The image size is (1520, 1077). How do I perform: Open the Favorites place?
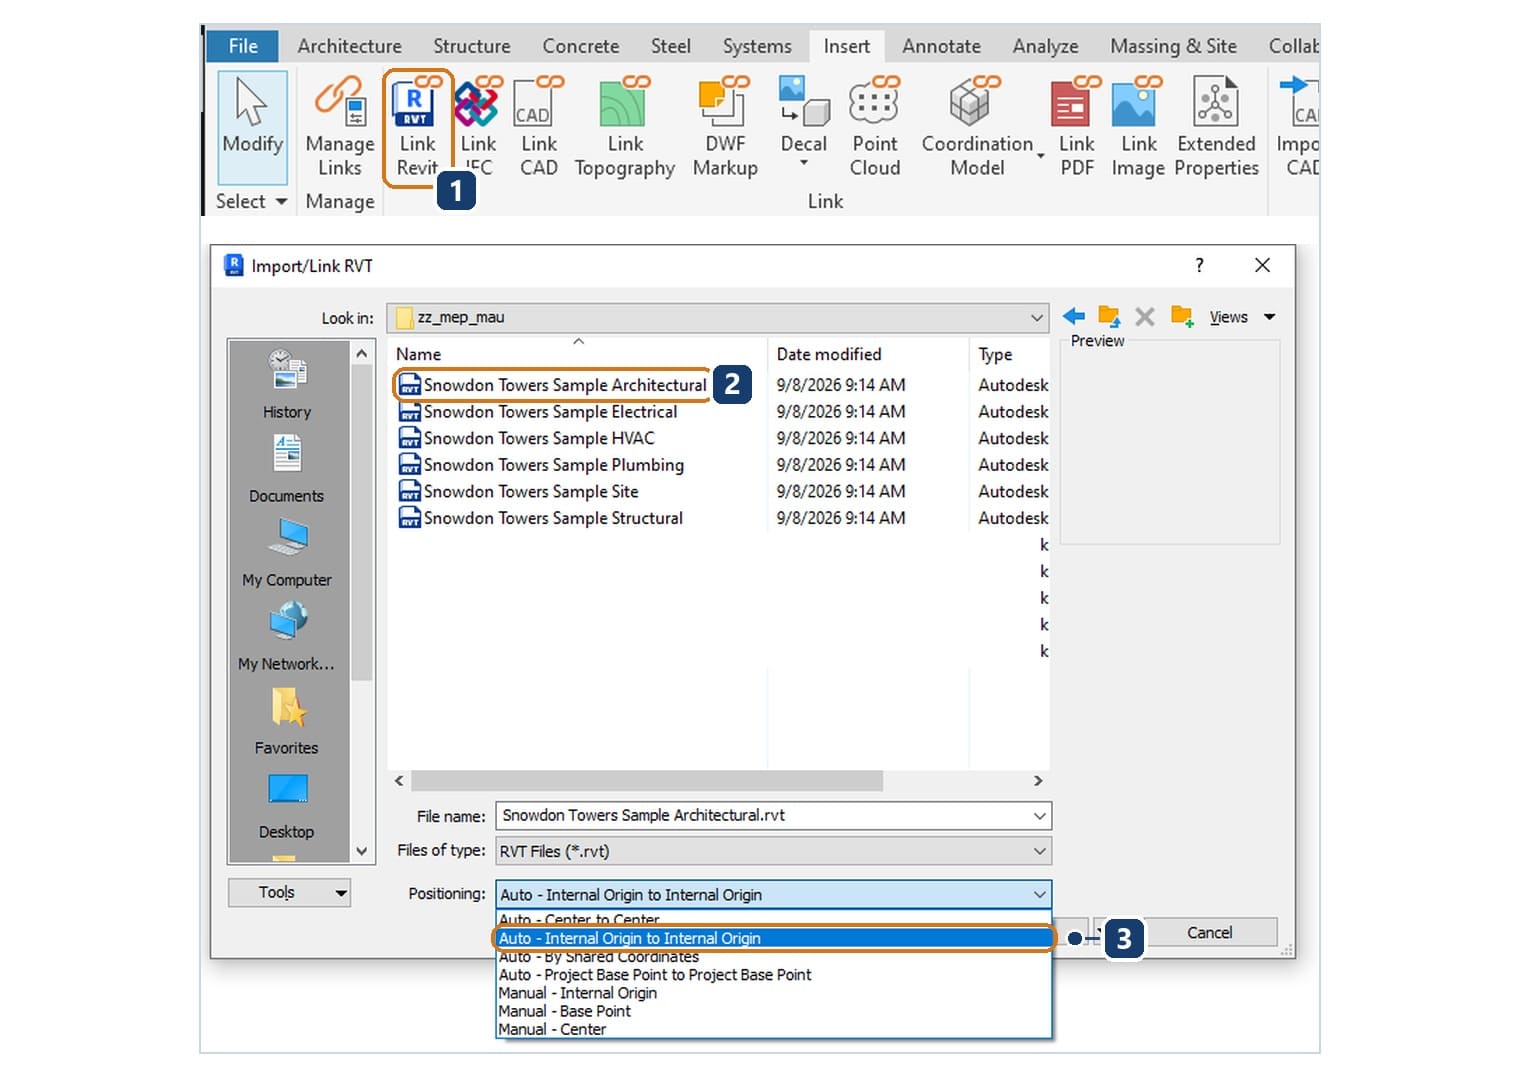pyautogui.click(x=287, y=720)
